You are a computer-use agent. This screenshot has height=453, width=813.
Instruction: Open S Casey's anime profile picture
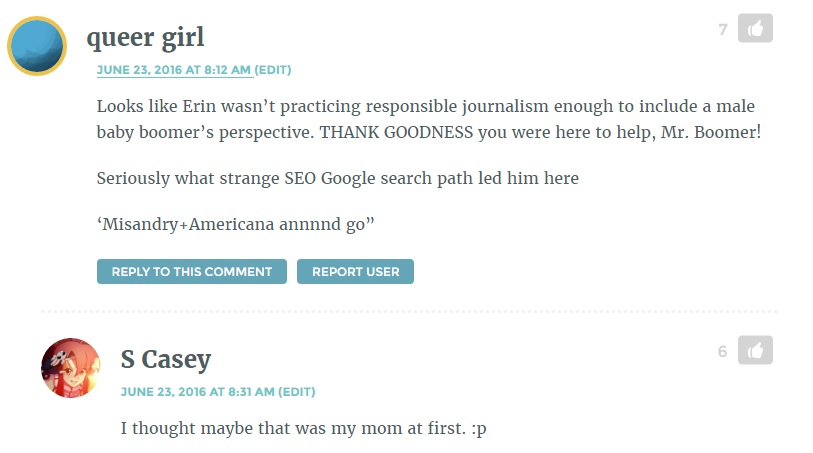click(x=71, y=368)
